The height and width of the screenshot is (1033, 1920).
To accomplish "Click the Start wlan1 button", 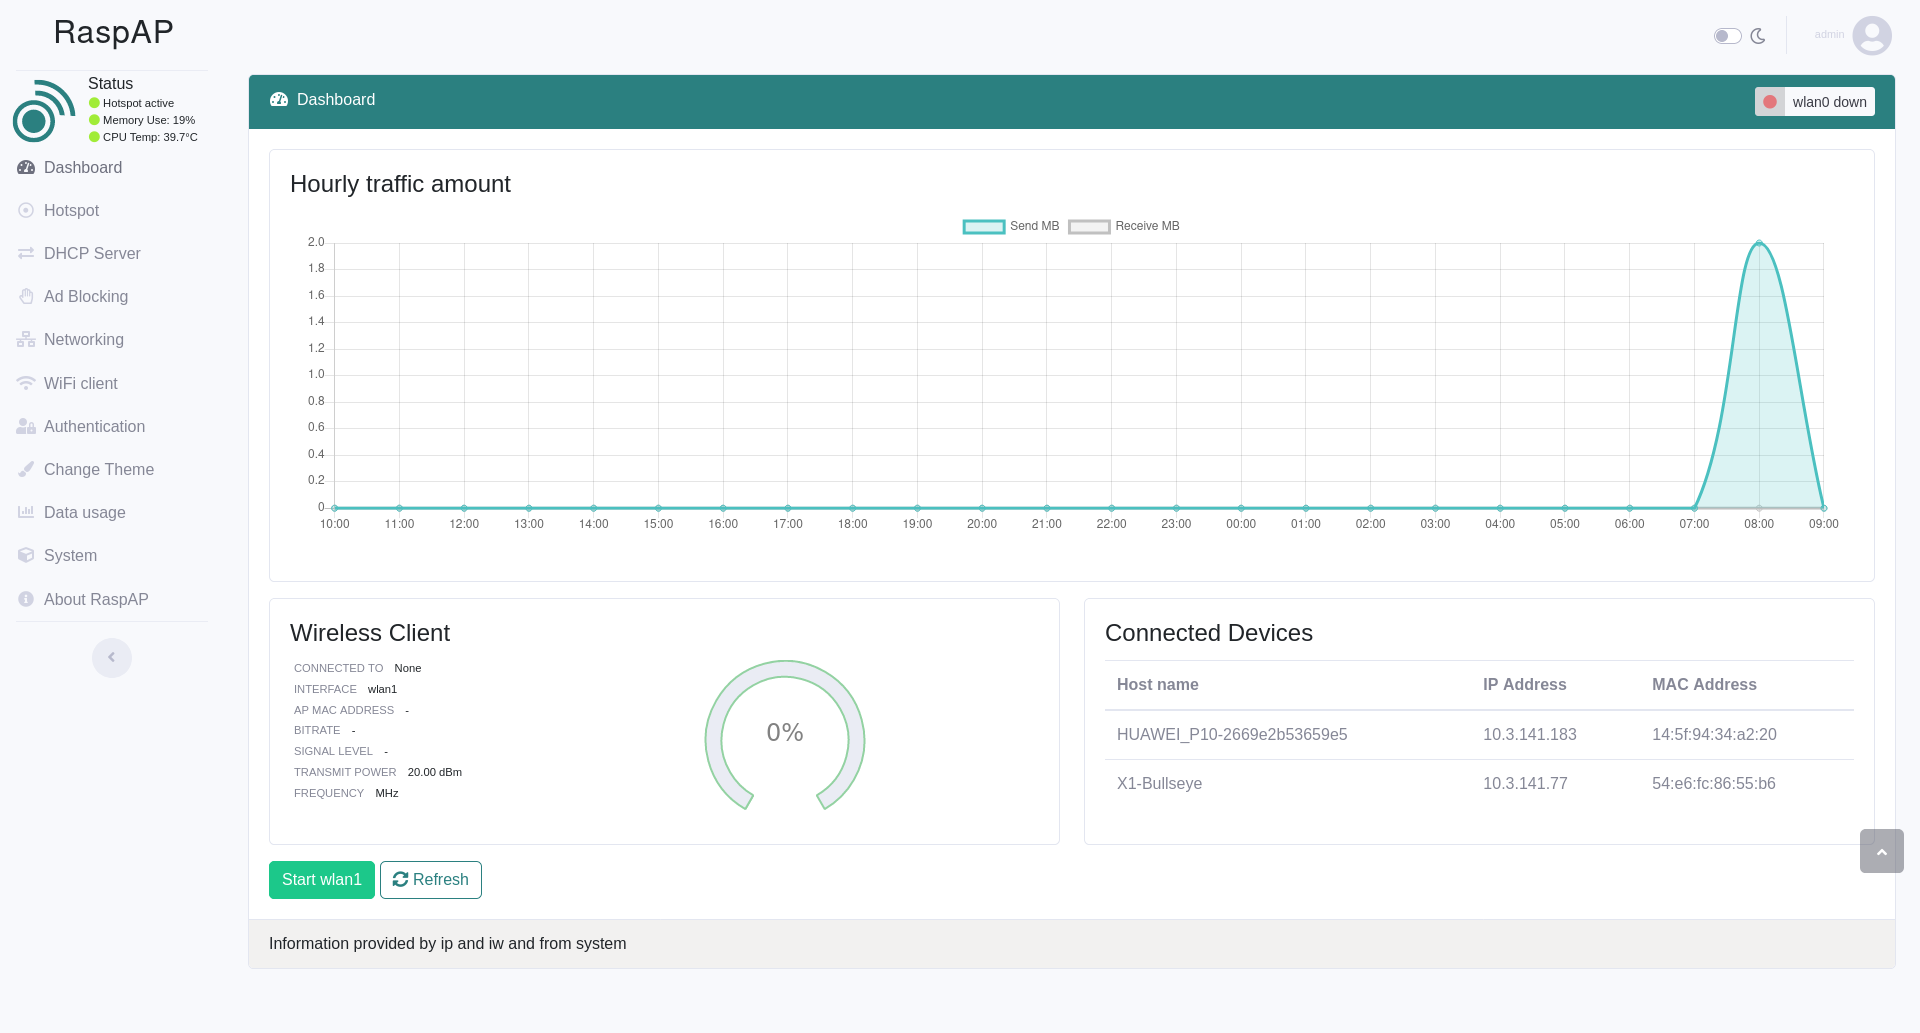I will point(321,879).
